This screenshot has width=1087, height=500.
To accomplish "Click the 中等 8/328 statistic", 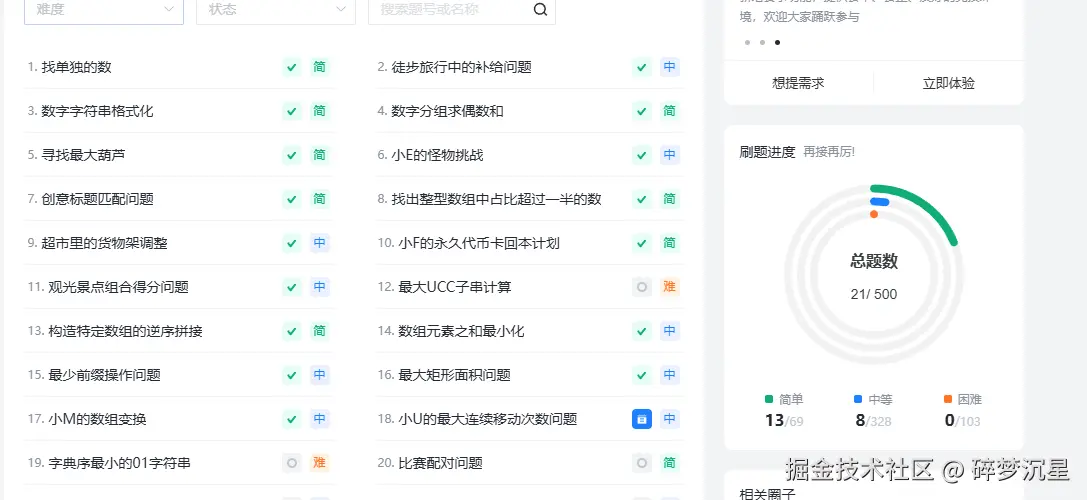I will (x=873, y=411).
